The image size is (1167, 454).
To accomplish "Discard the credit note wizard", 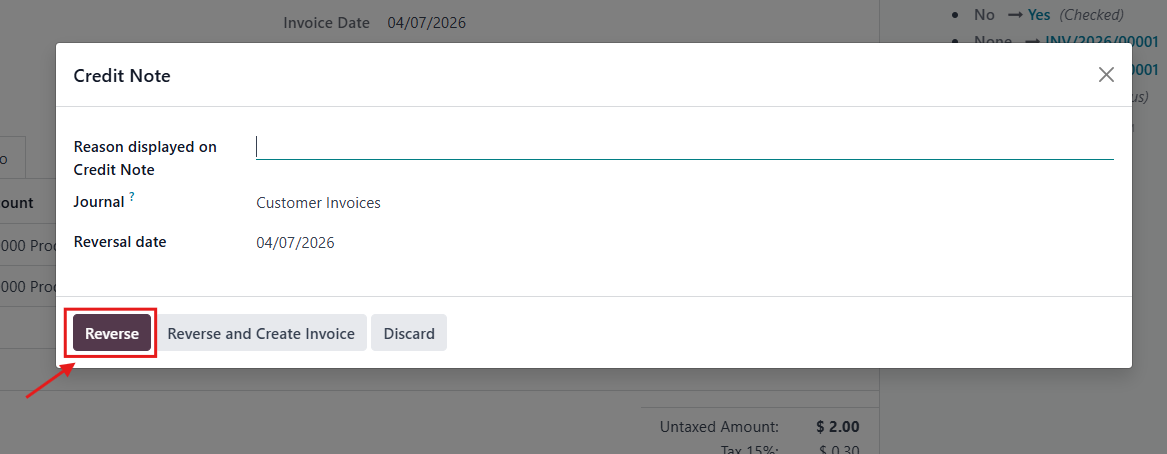I will pos(408,333).
